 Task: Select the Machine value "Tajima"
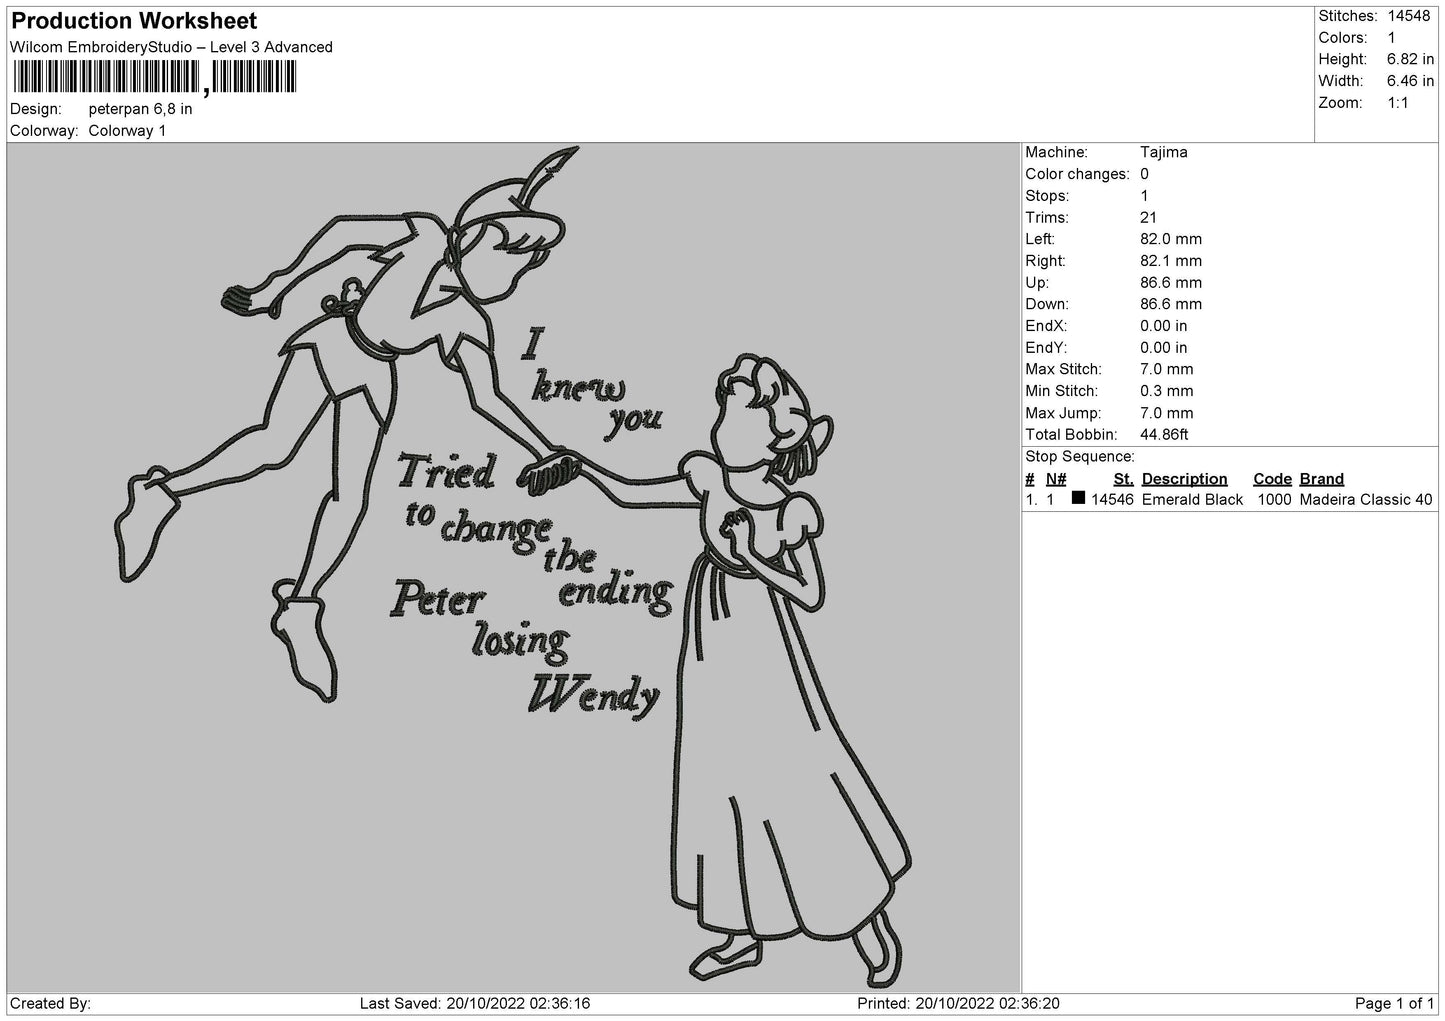tap(1163, 153)
